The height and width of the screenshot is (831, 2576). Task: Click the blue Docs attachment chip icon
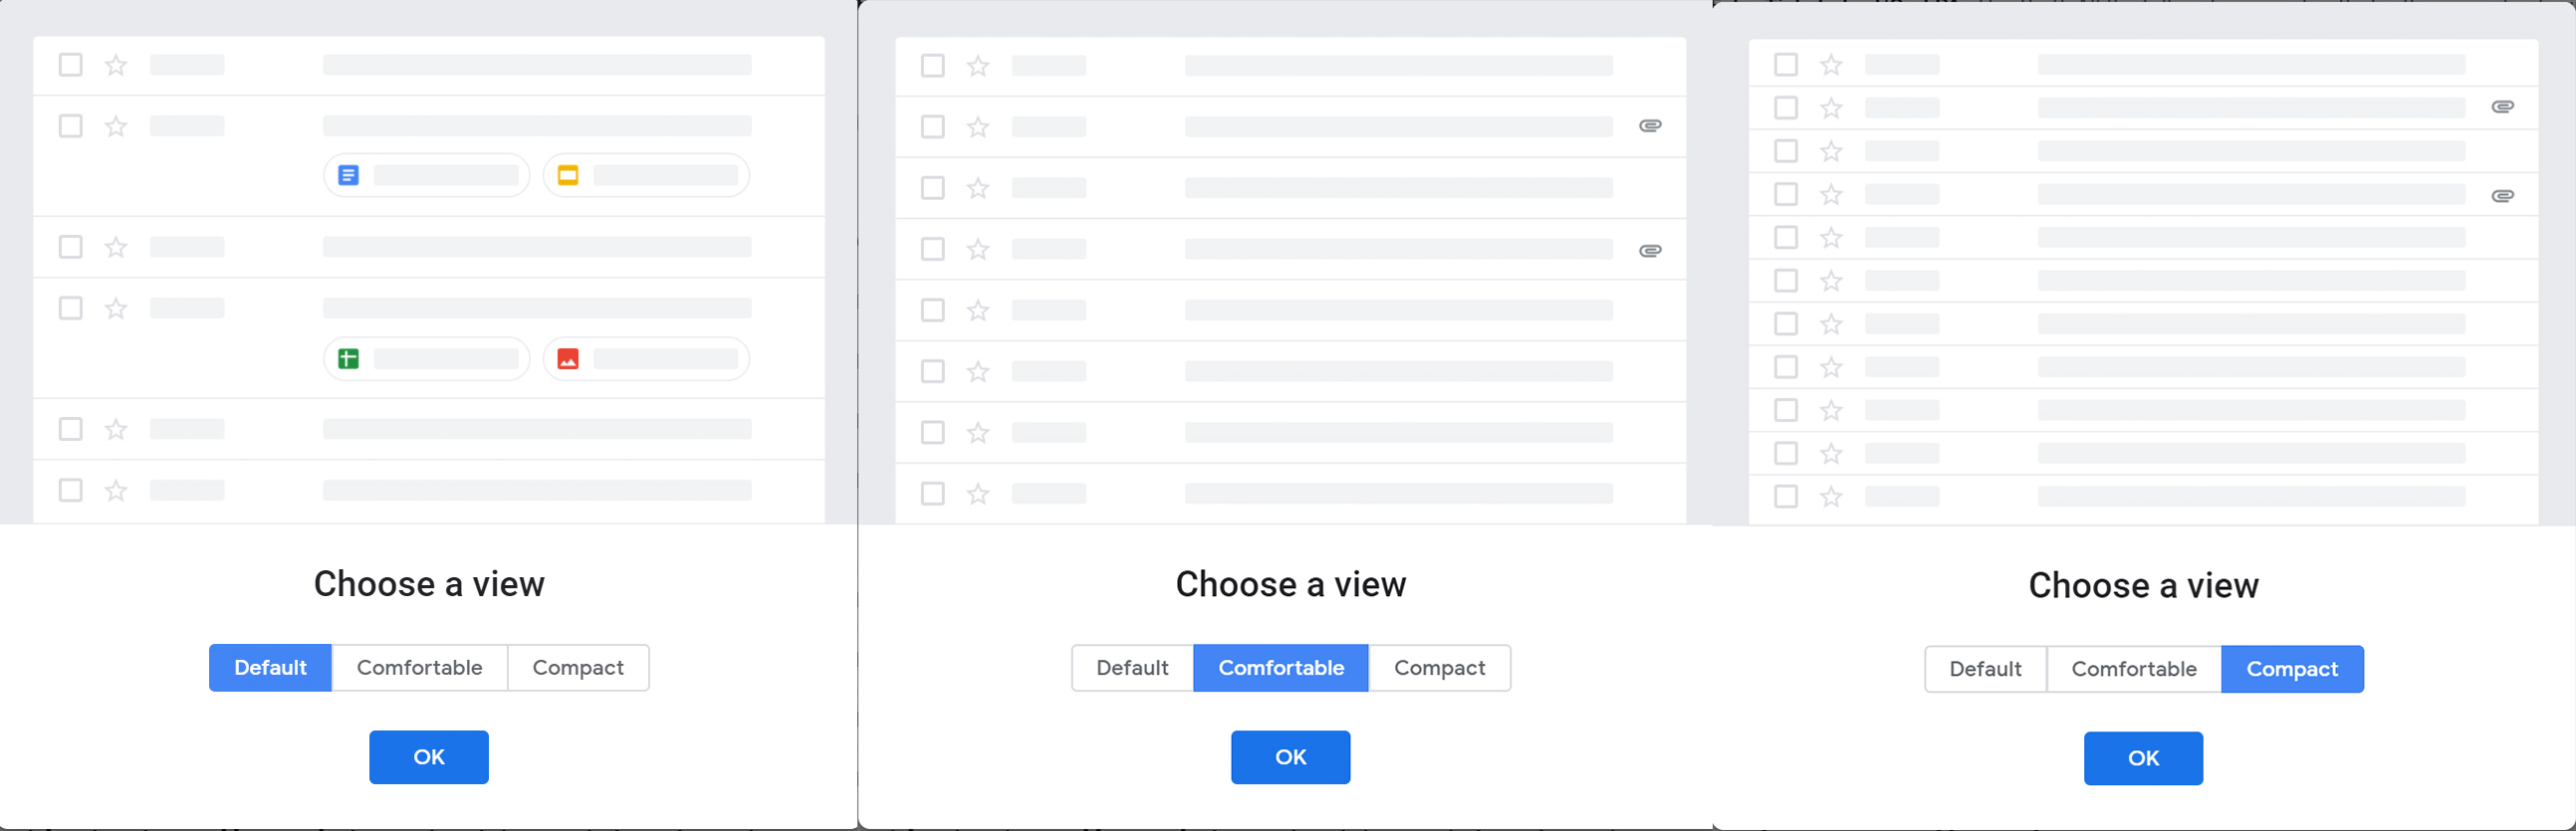[348, 176]
